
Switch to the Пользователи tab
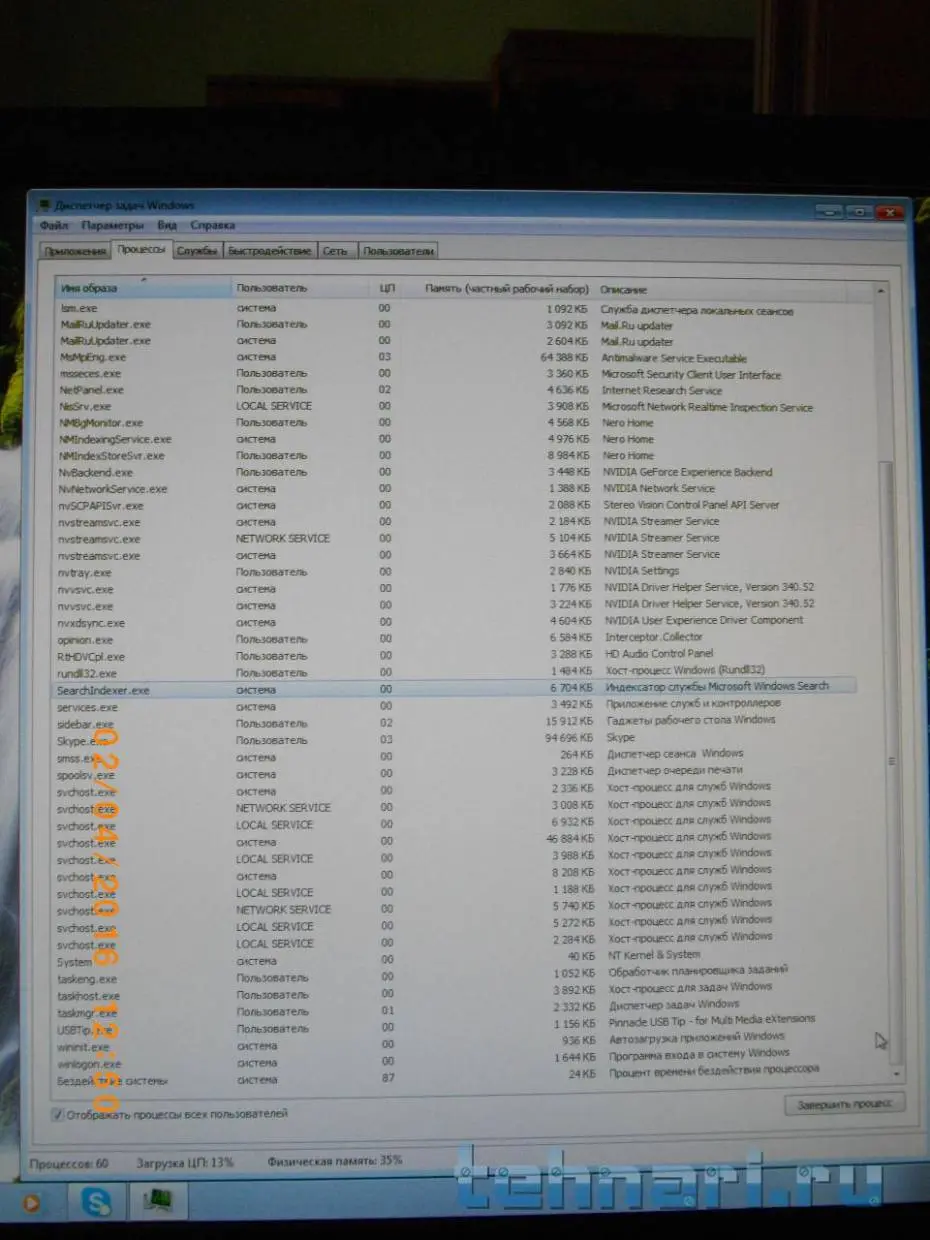pyautogui.click(x=398, y=251)
